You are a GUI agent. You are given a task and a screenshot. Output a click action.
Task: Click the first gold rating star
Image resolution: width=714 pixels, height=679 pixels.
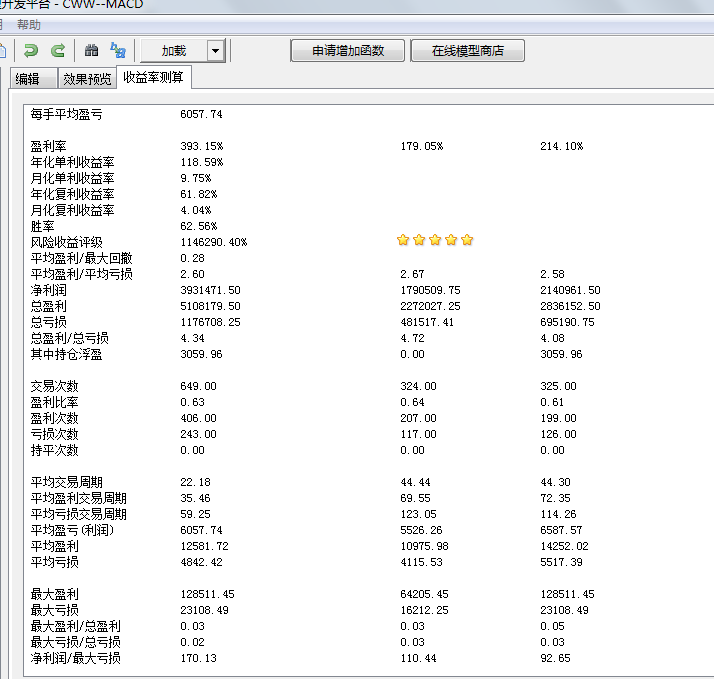[x=403, y=240]
